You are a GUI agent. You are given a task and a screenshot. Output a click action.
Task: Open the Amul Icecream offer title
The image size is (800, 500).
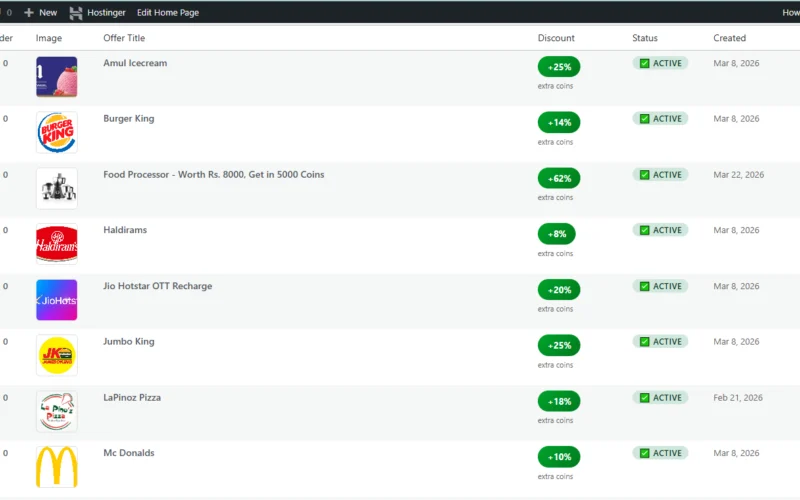(x=135, y=63)
